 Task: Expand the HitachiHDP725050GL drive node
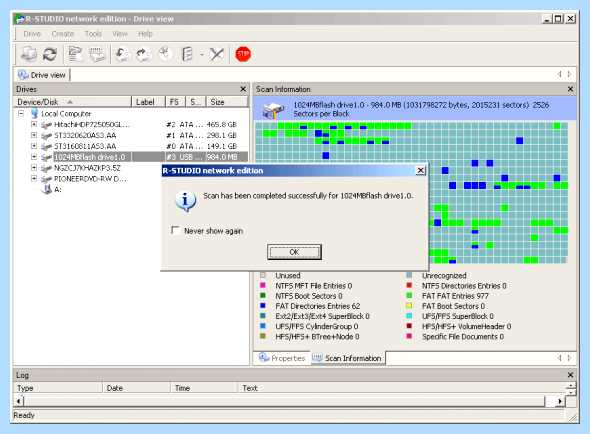point(34,124)
